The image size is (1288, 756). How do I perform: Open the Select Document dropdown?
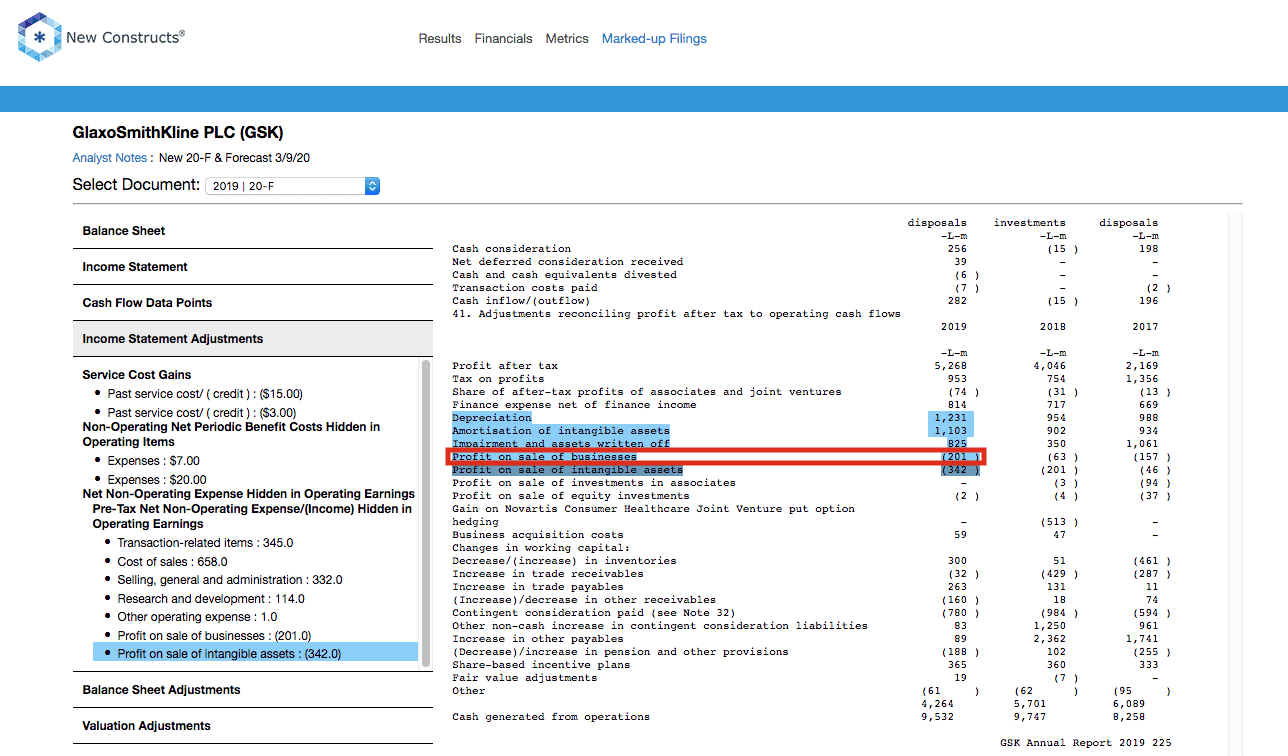[292, 186]
